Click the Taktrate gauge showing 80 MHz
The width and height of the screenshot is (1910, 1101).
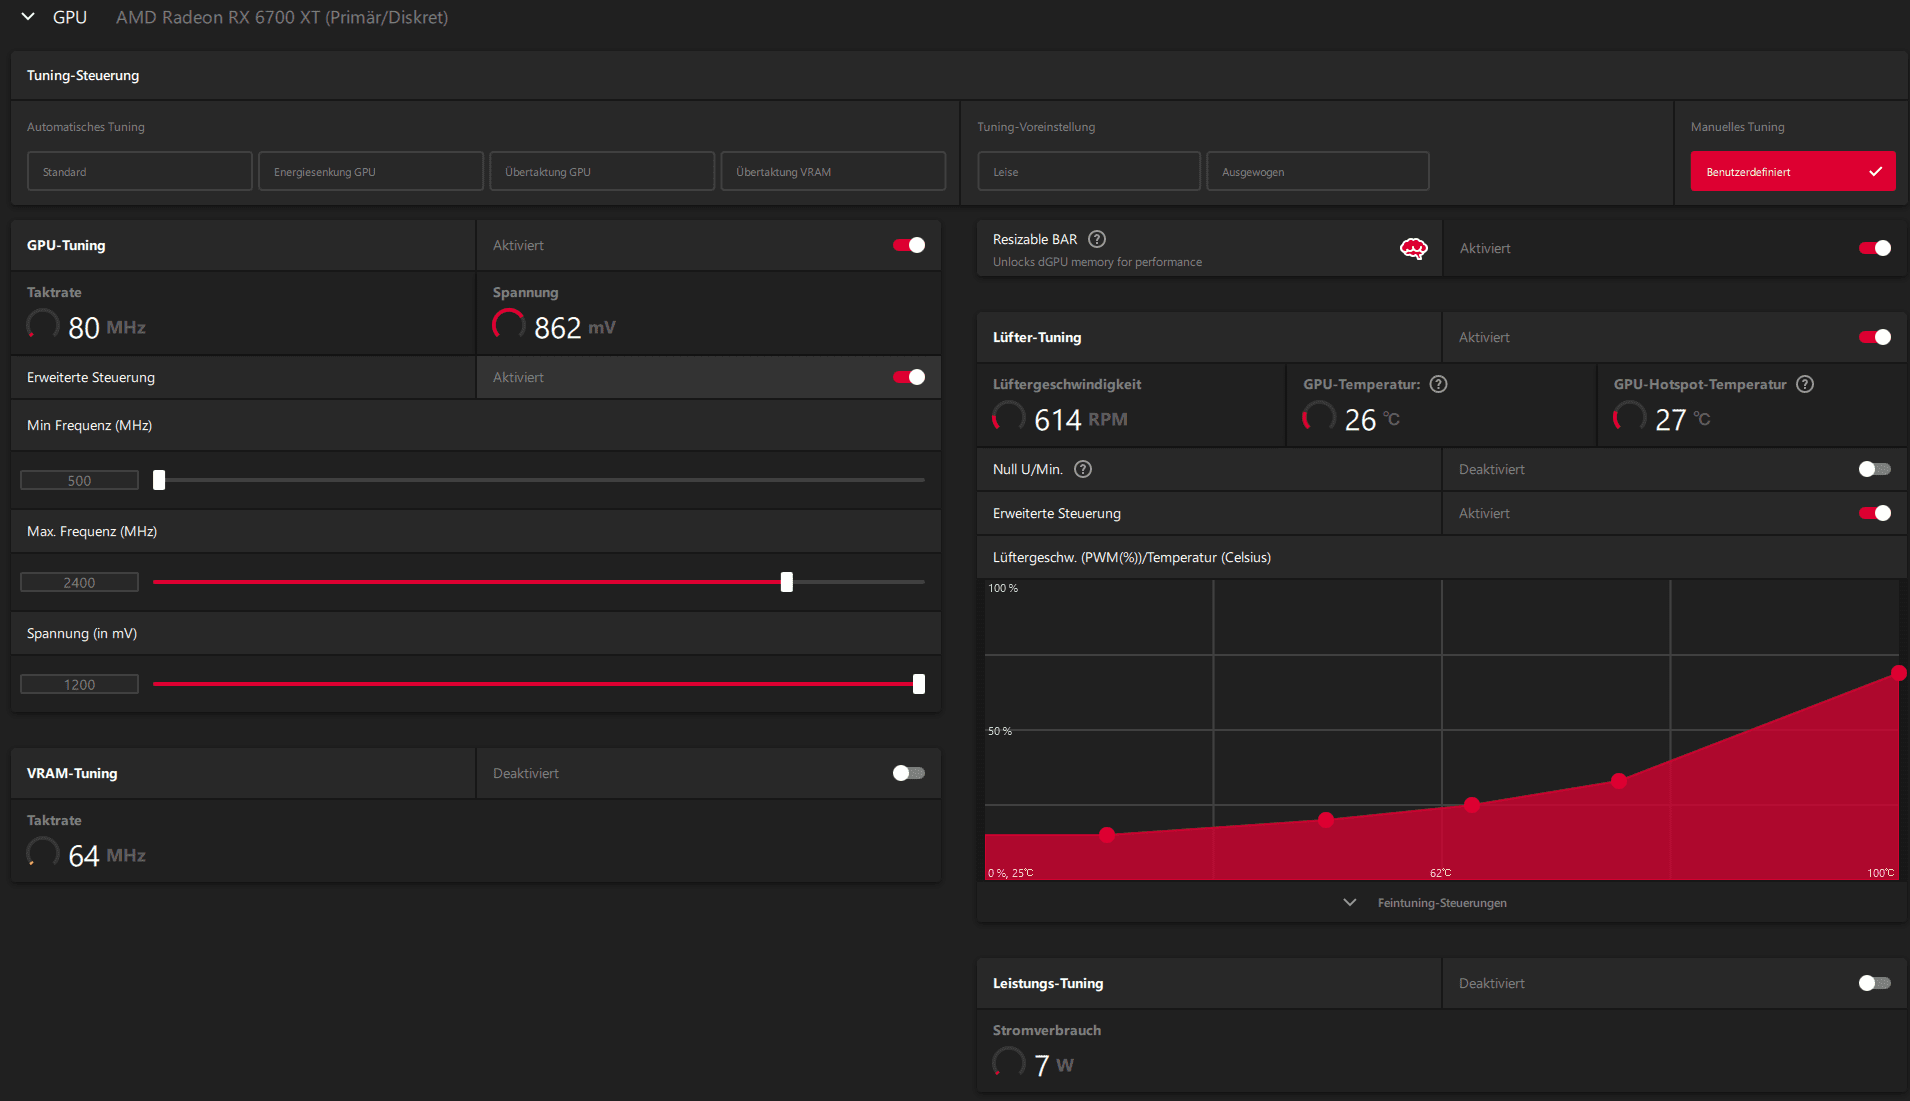click(43, 326)
